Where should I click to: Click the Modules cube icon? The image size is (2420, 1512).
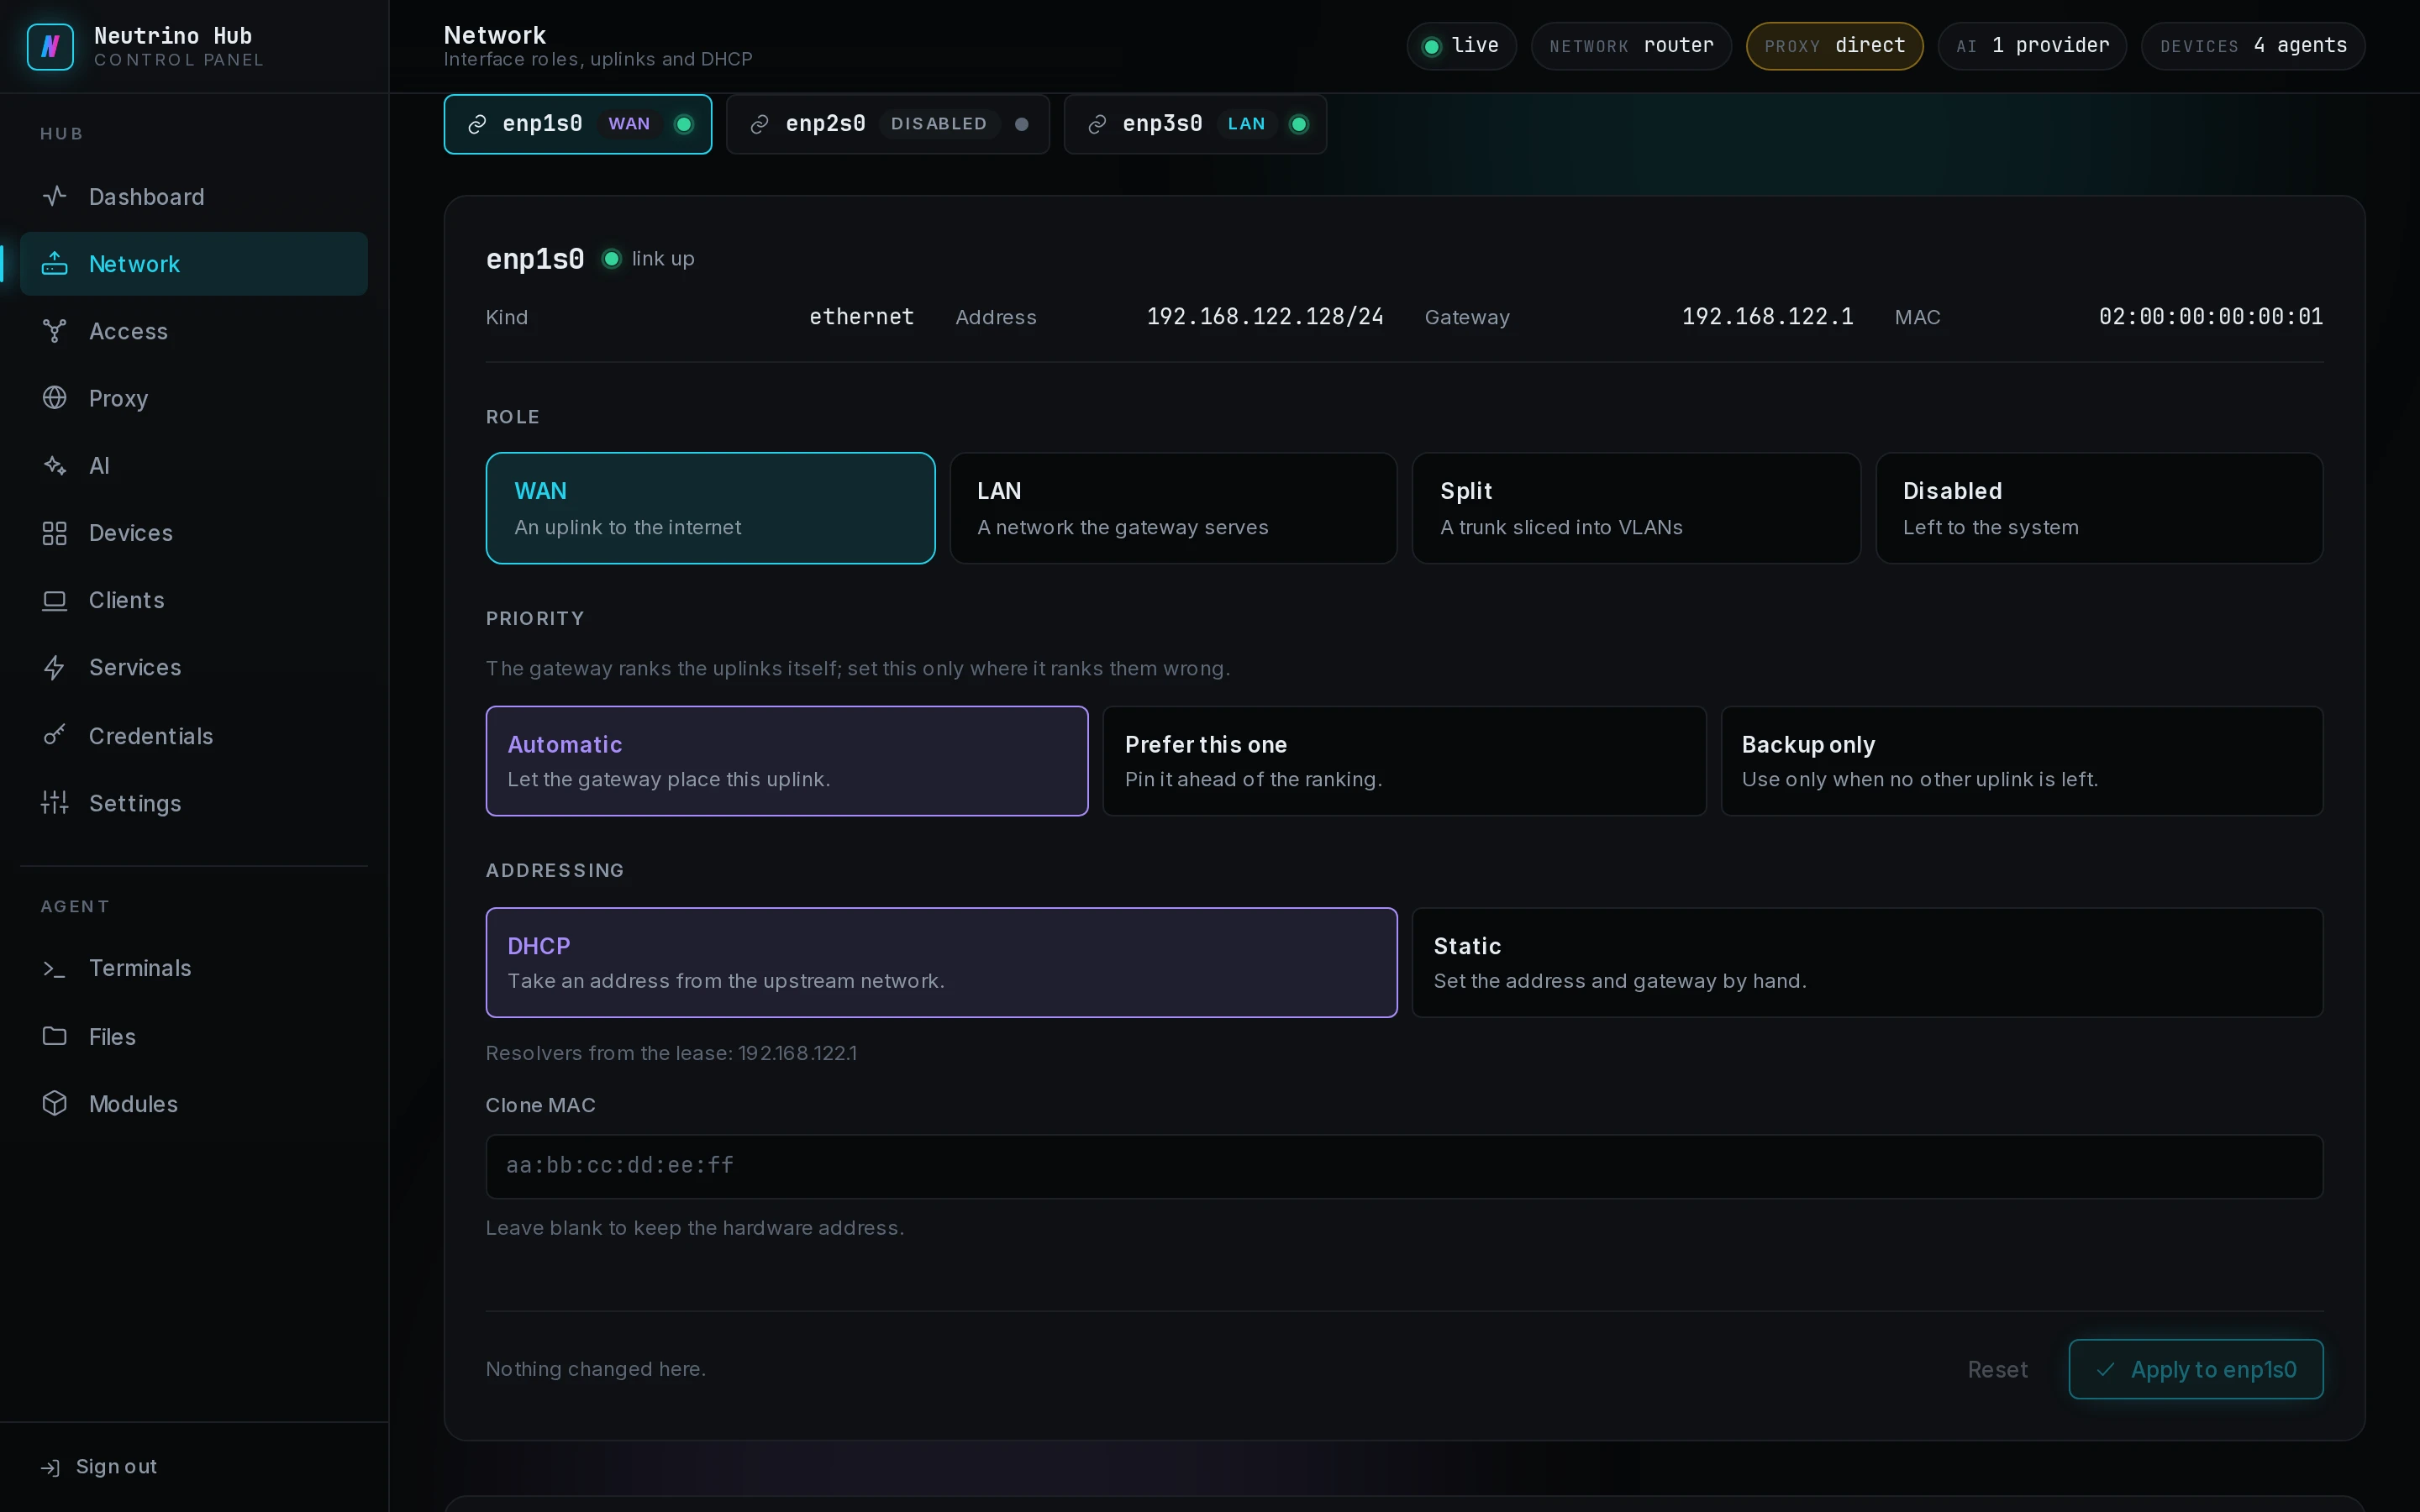pos(55,1103)
